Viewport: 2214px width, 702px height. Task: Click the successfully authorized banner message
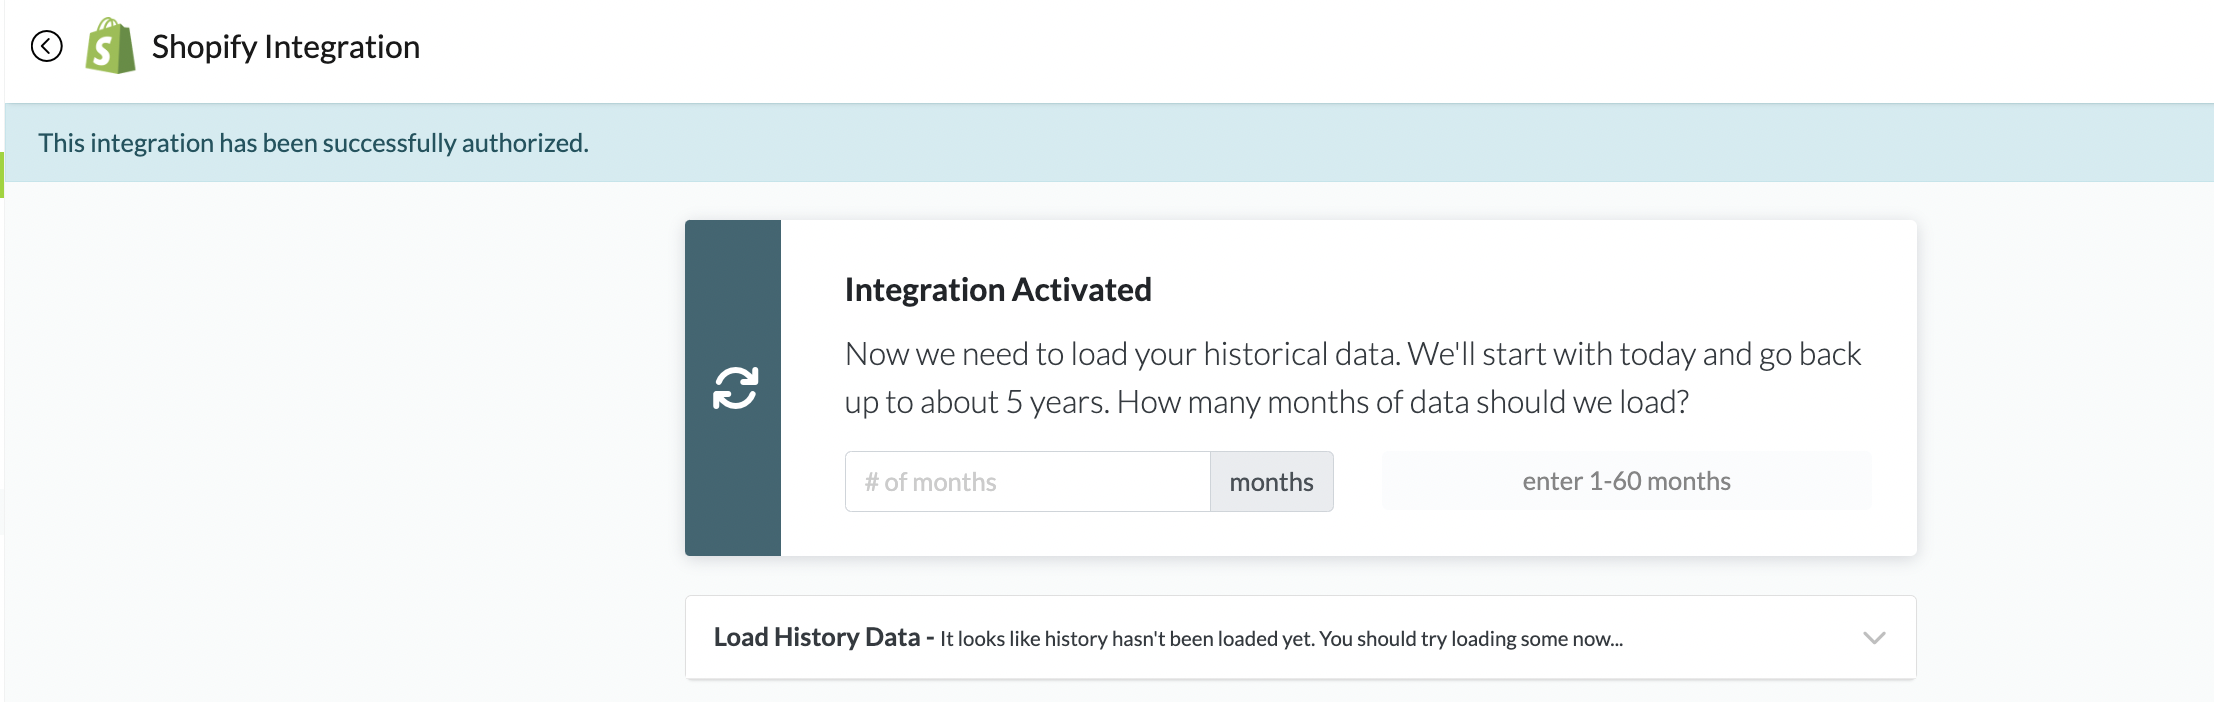click(313, 143)
